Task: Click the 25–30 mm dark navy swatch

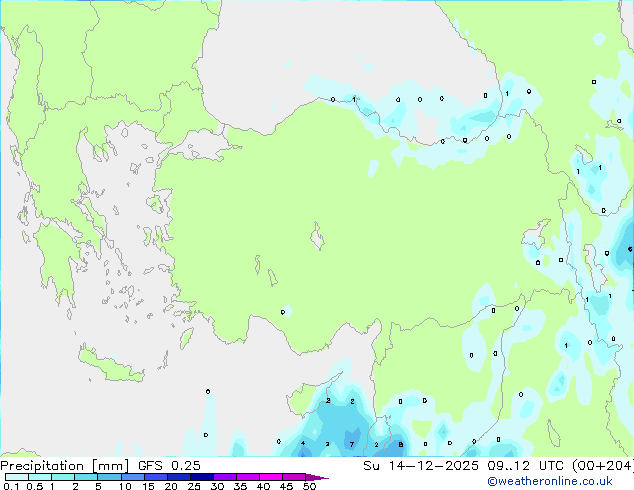Action: pyautogui.click(x=201, y=477)
